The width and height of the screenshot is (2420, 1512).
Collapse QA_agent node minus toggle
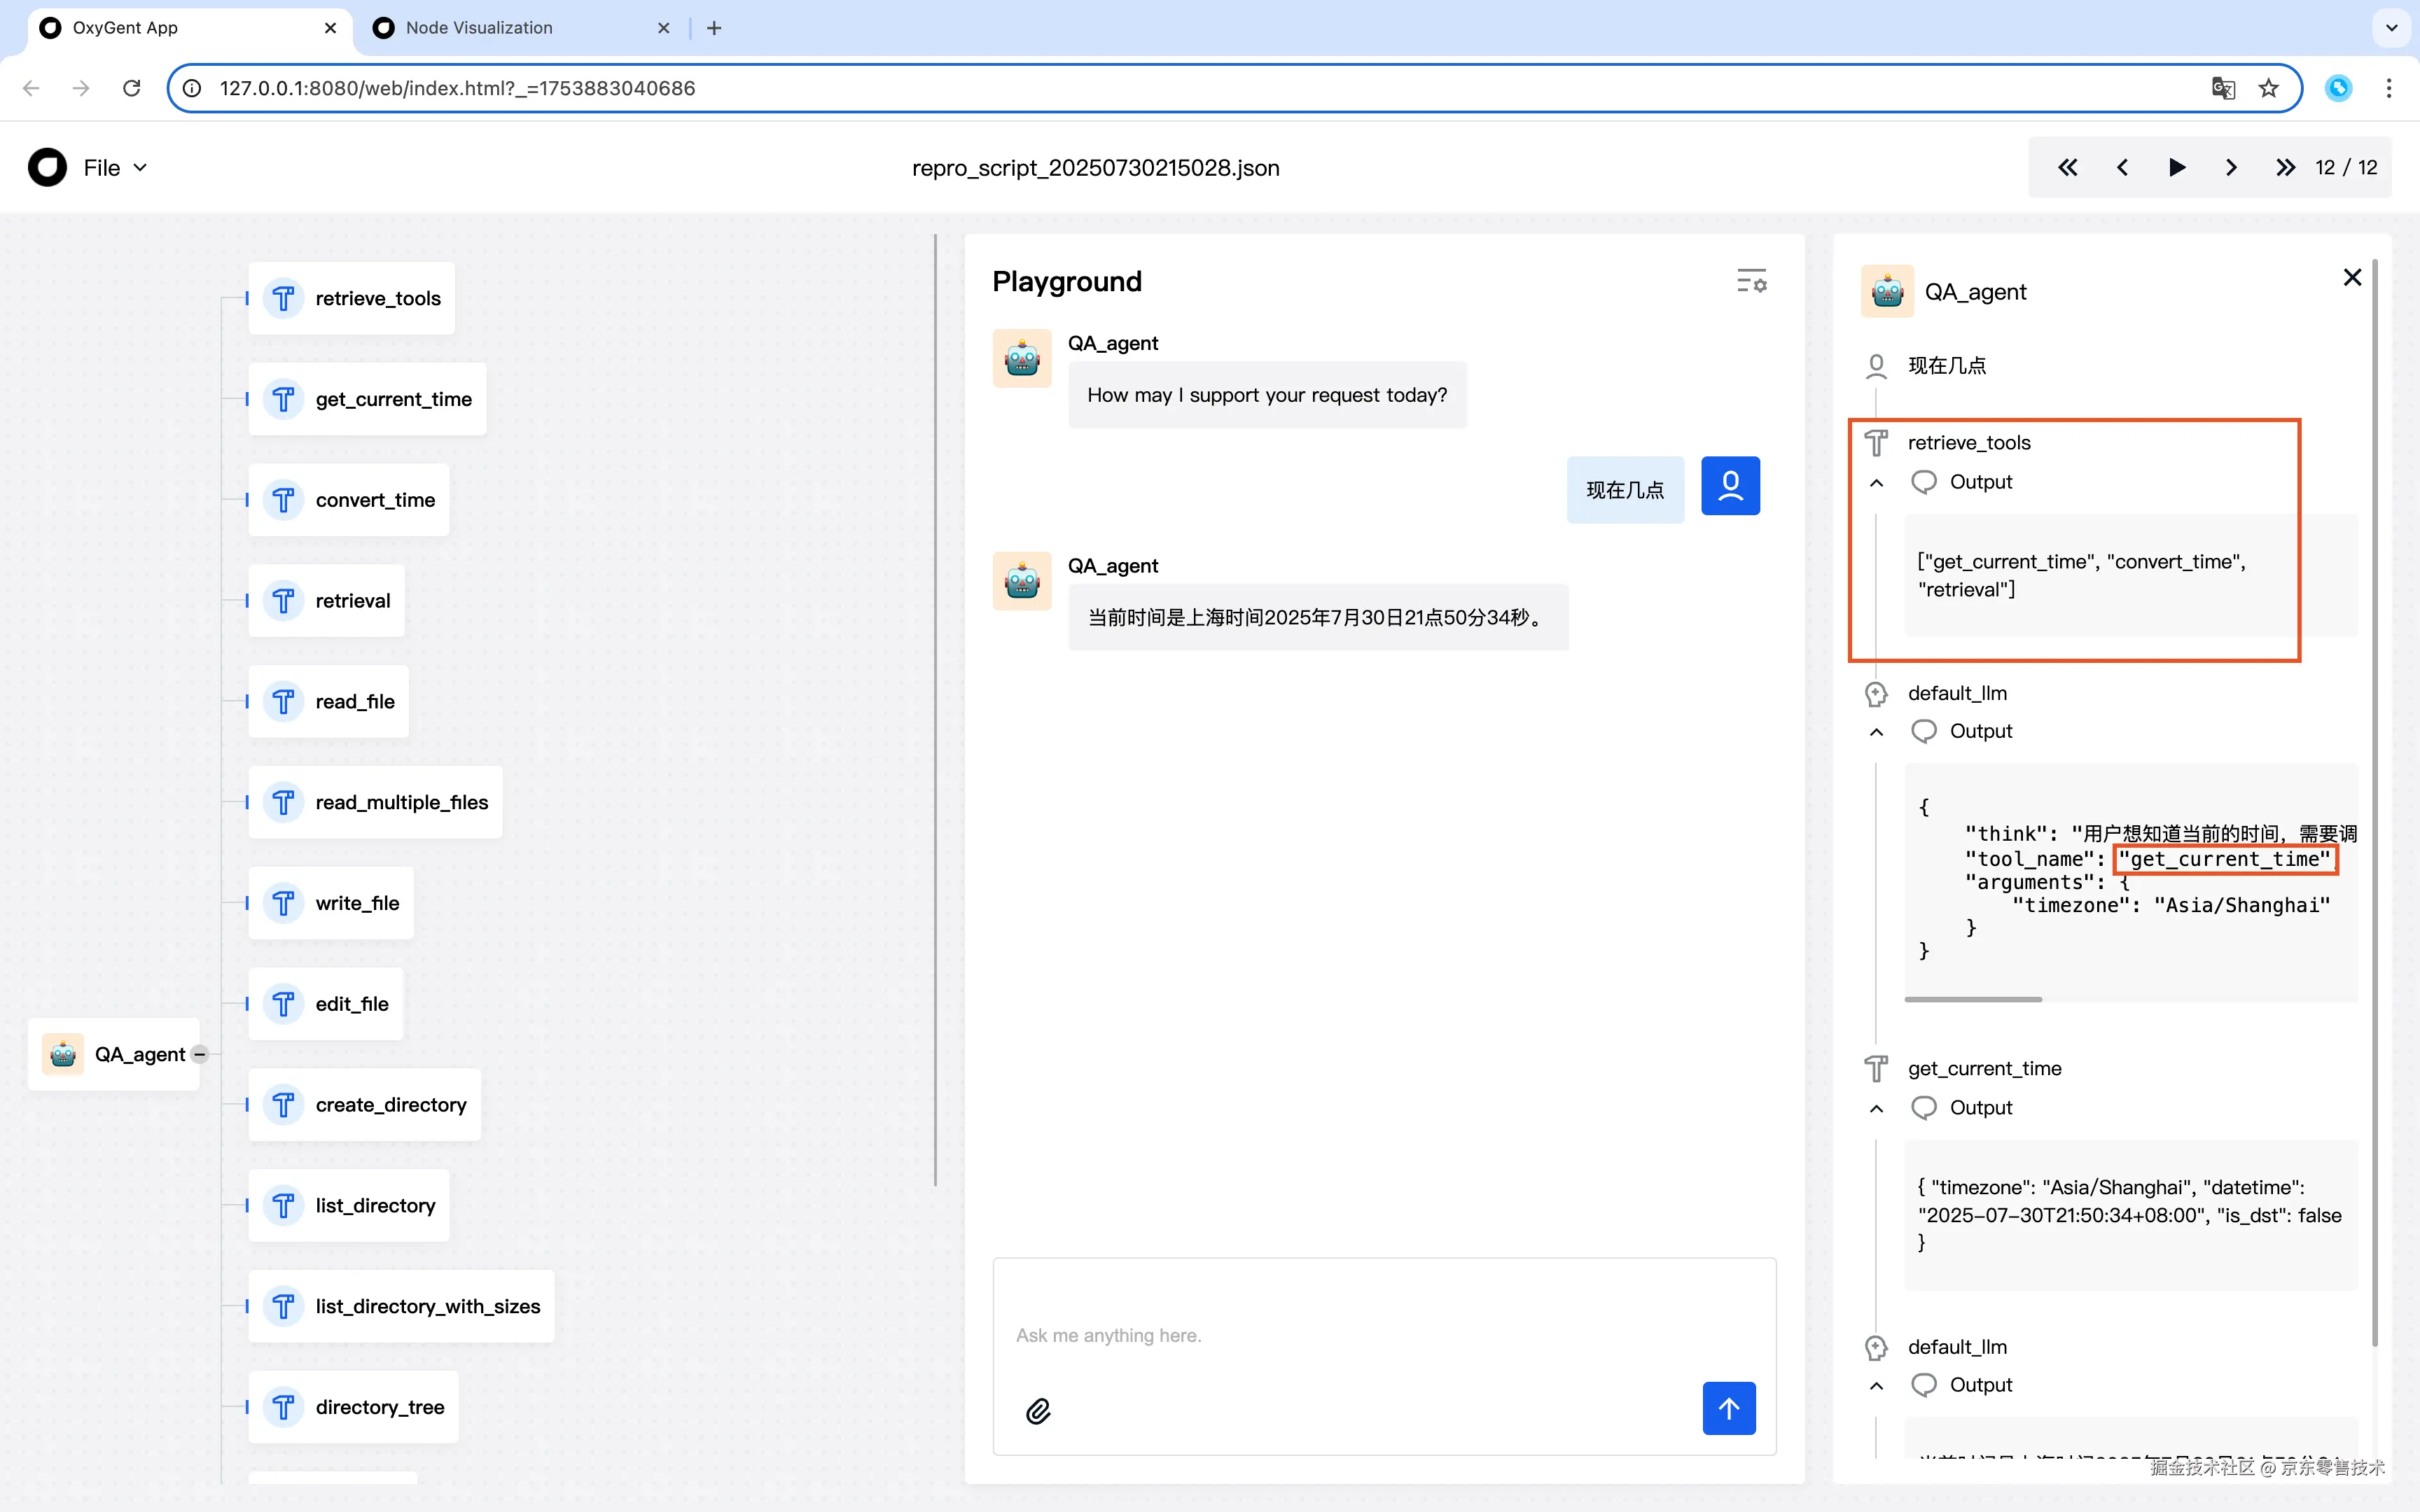200,1054
